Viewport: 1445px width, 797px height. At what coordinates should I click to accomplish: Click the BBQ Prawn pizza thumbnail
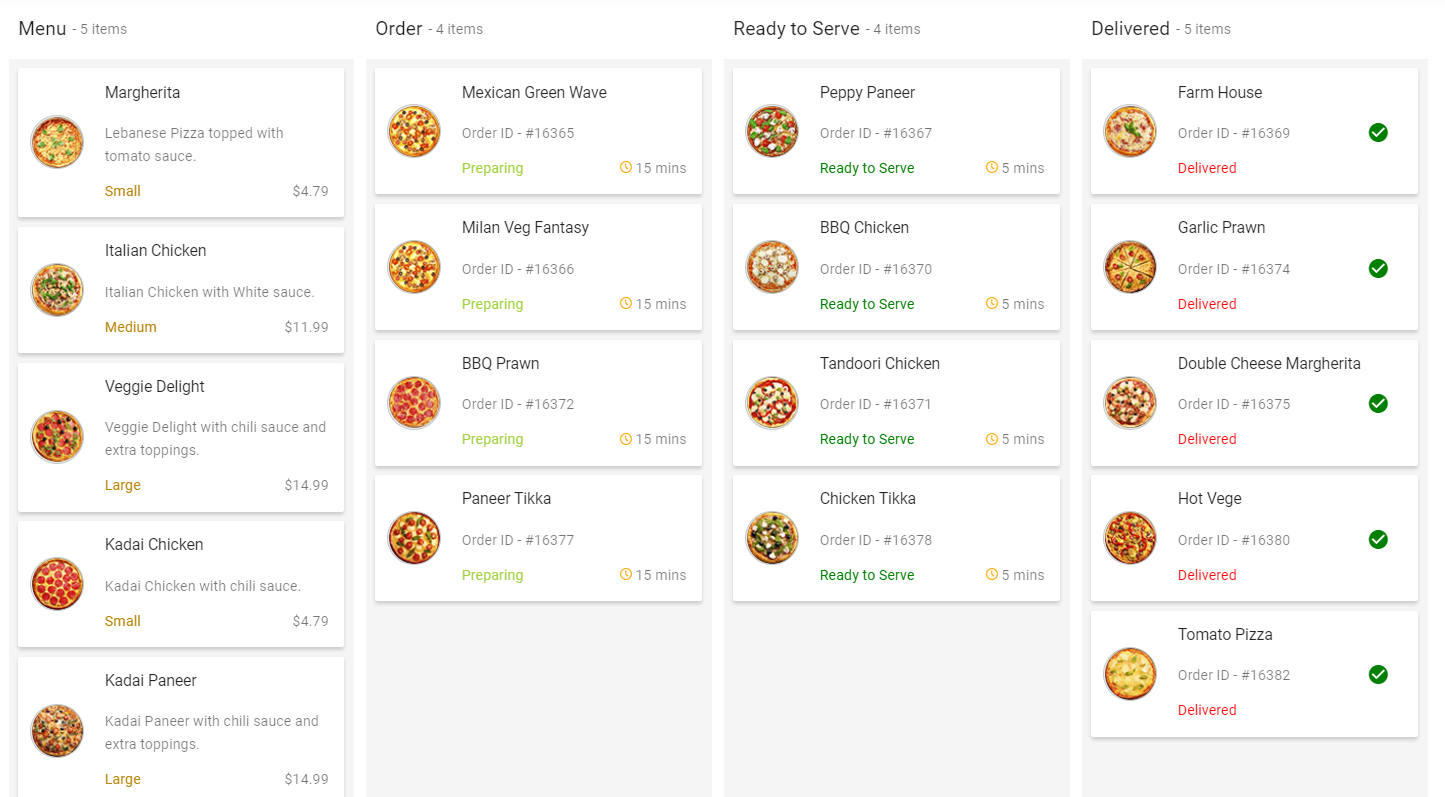[414, 403]
